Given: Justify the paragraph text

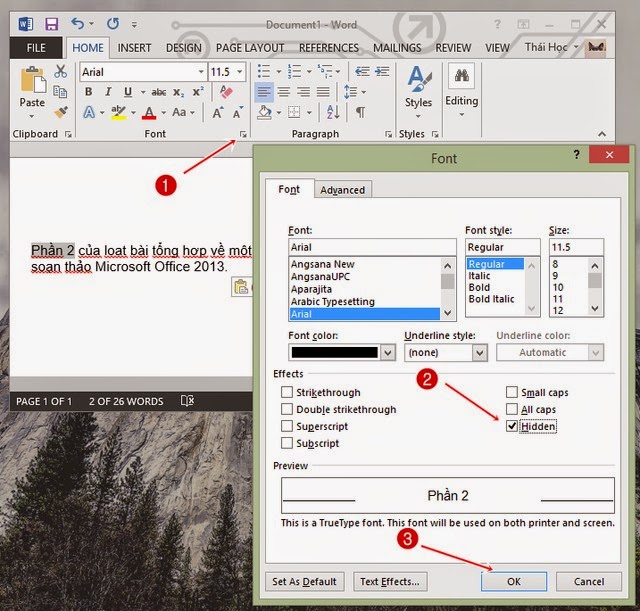Looking at the screenshot, I should 323,92.
